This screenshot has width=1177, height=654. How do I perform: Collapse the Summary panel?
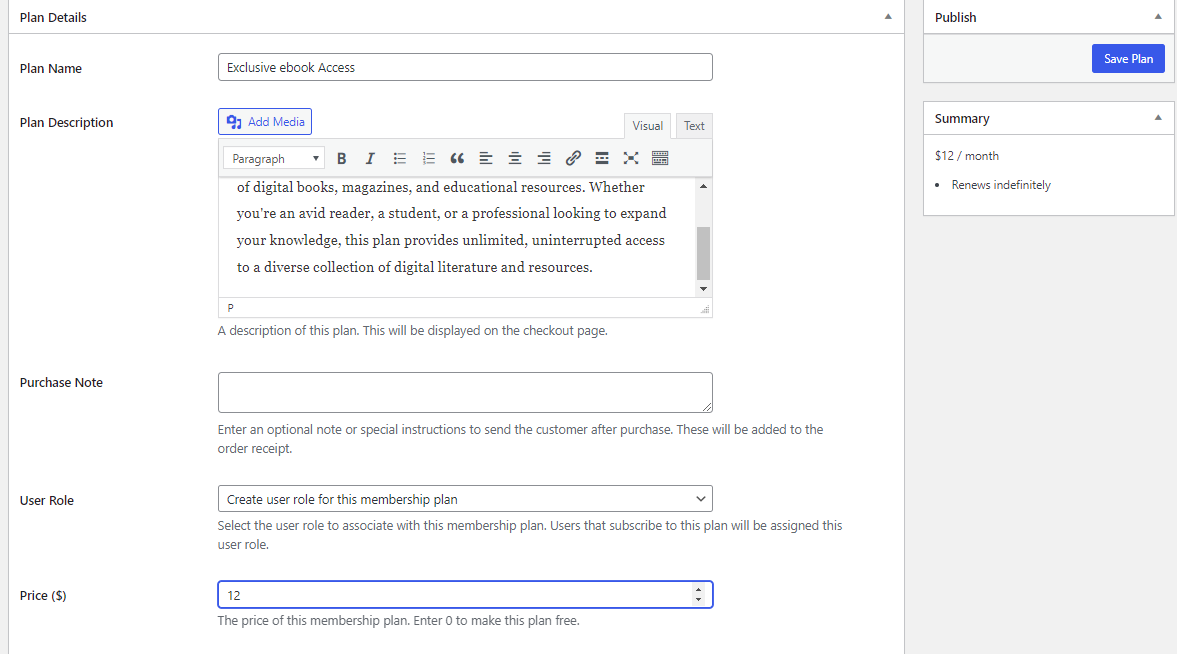(1158, 118)
